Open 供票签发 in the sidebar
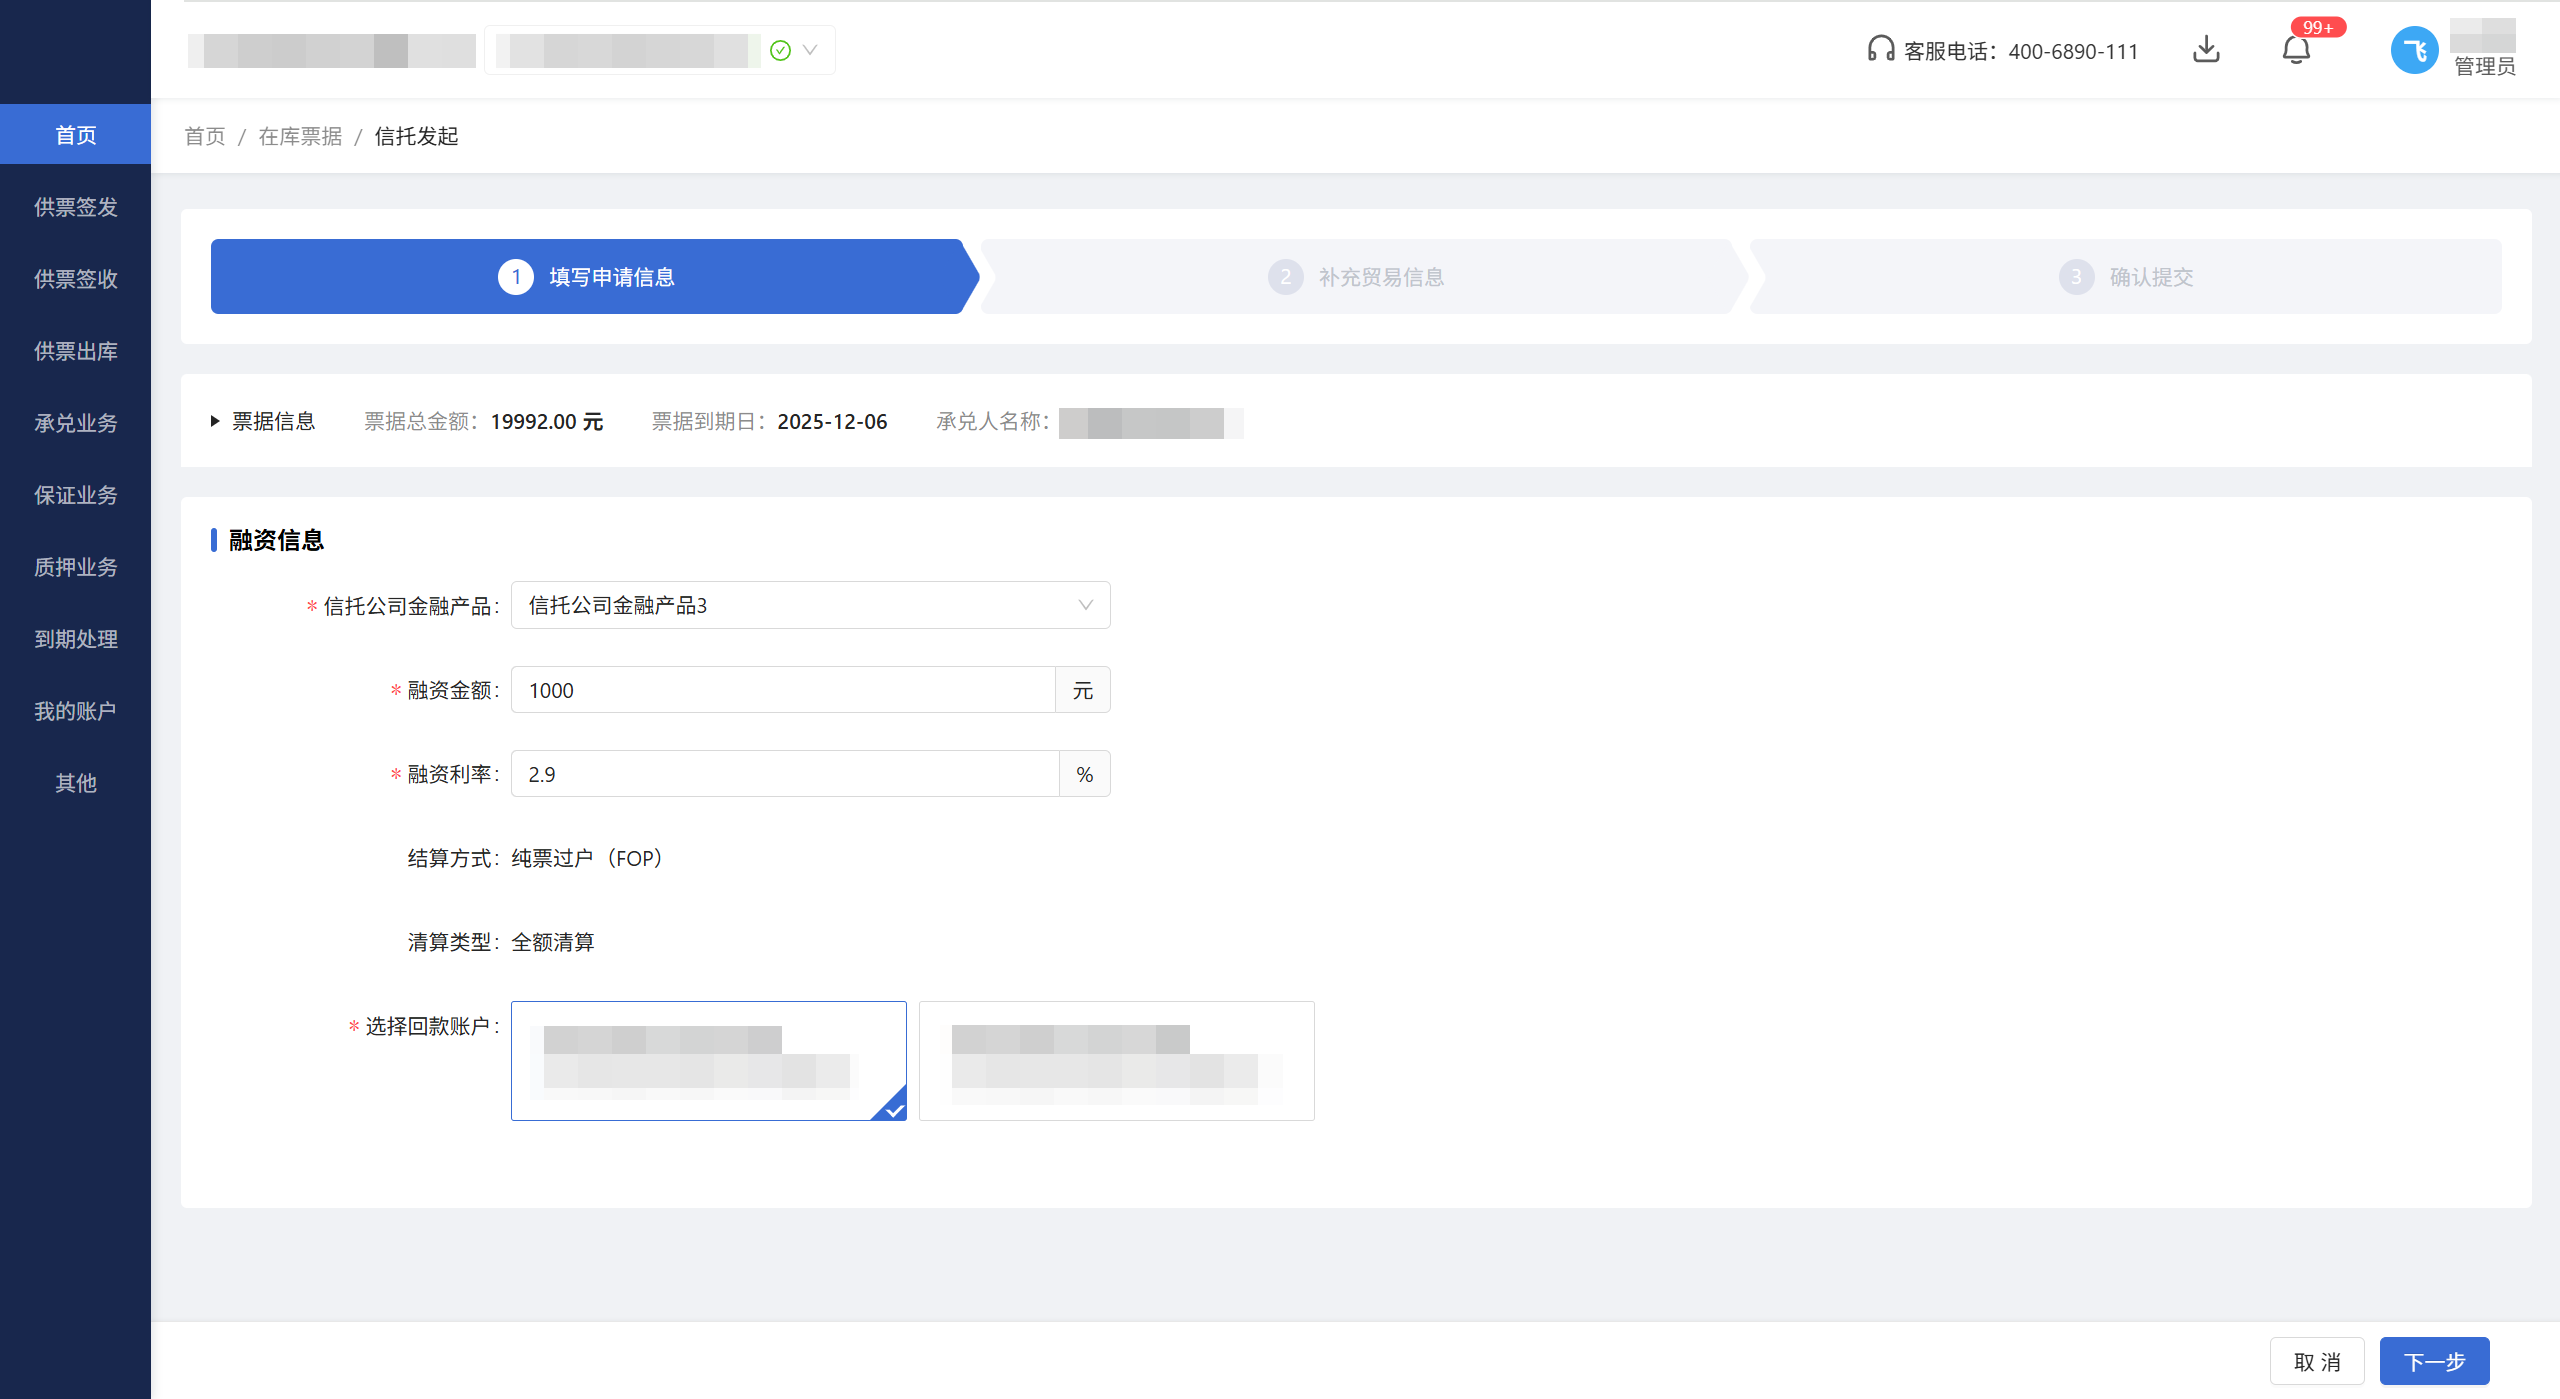 (76, 207)
